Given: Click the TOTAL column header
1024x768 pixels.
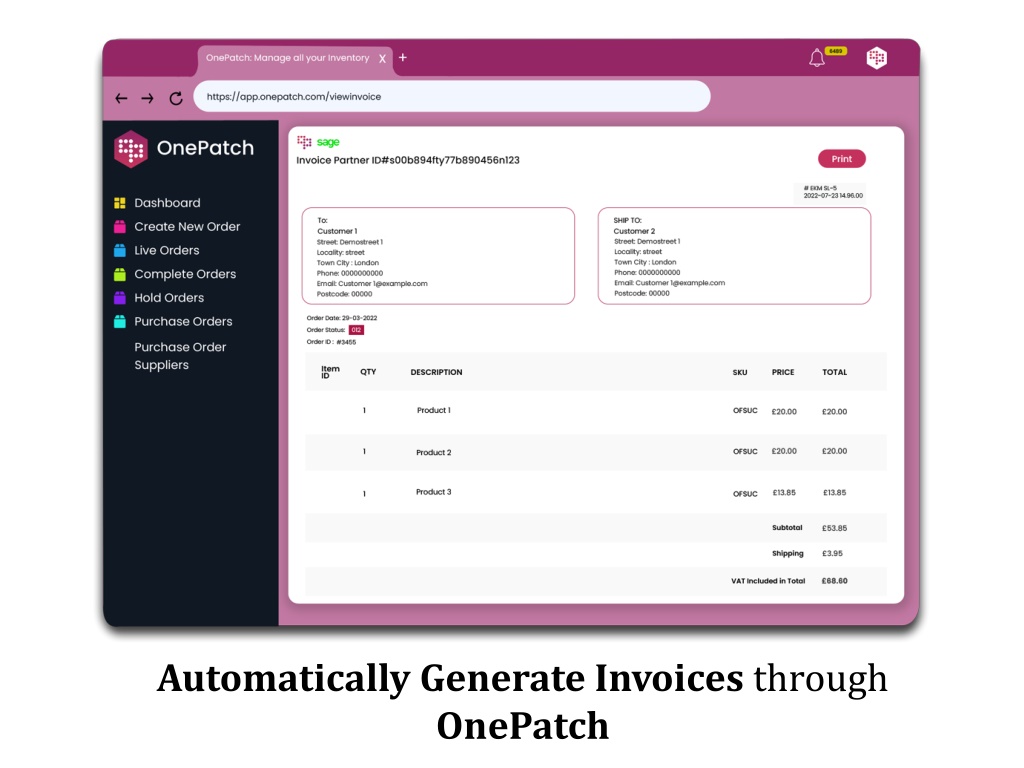Looking at the screenshot, I should (x=835, y=372).
